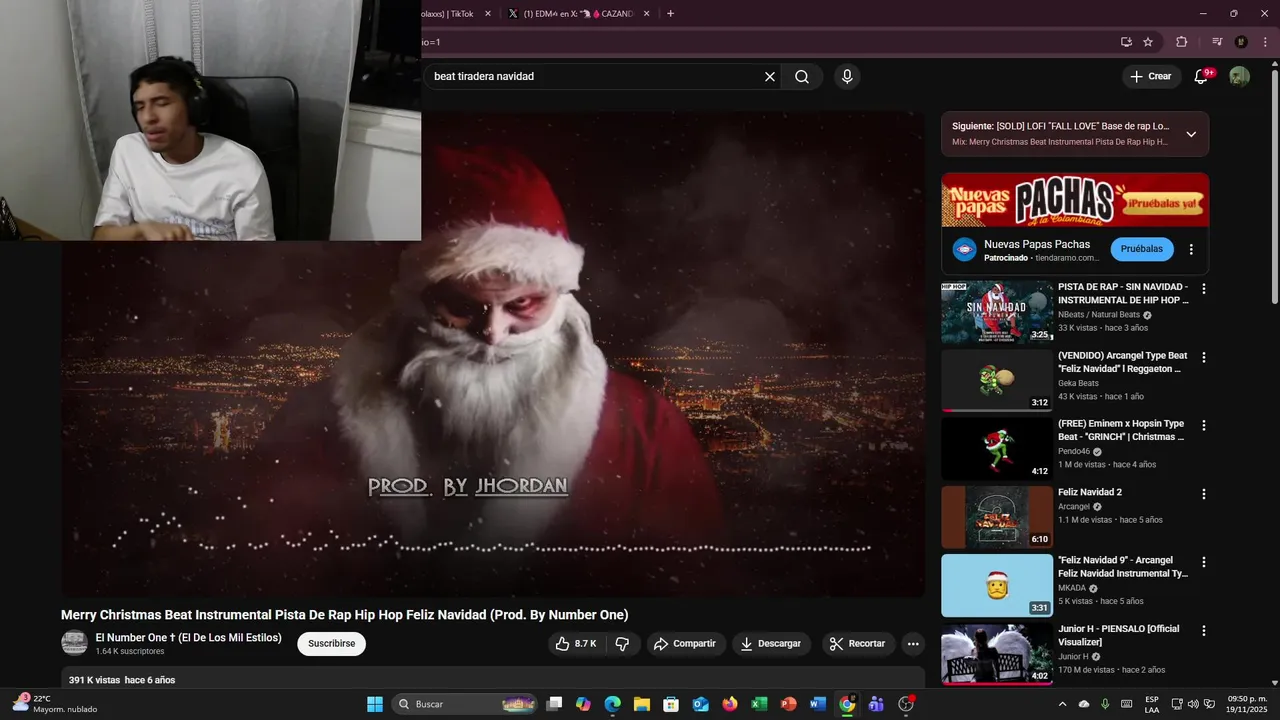Switch to the EDM en X tab
The height and width of the screenshot is (720, 1280).
pyautogui.click(x=578, y=14)
